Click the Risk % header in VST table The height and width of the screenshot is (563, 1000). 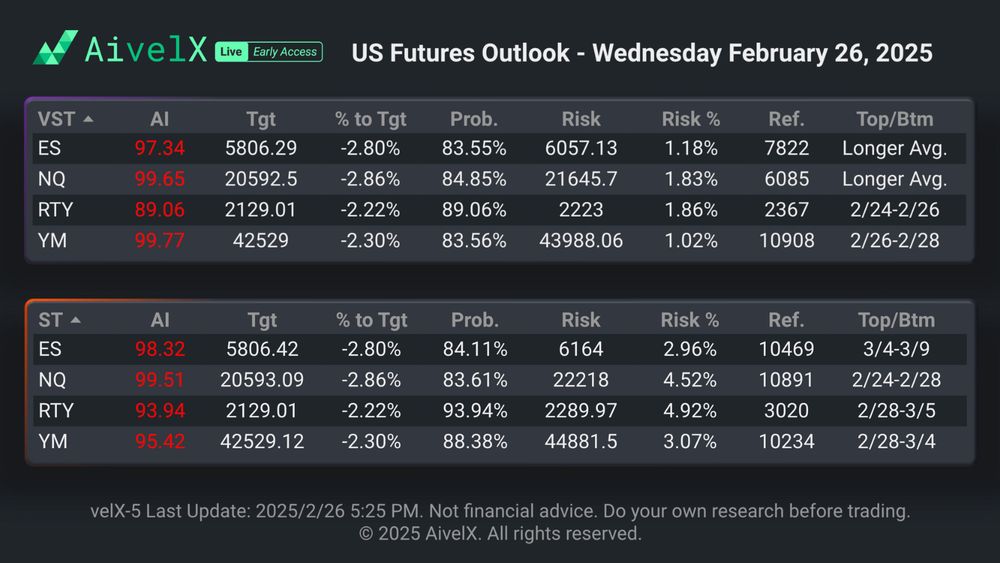coord(690,119)
